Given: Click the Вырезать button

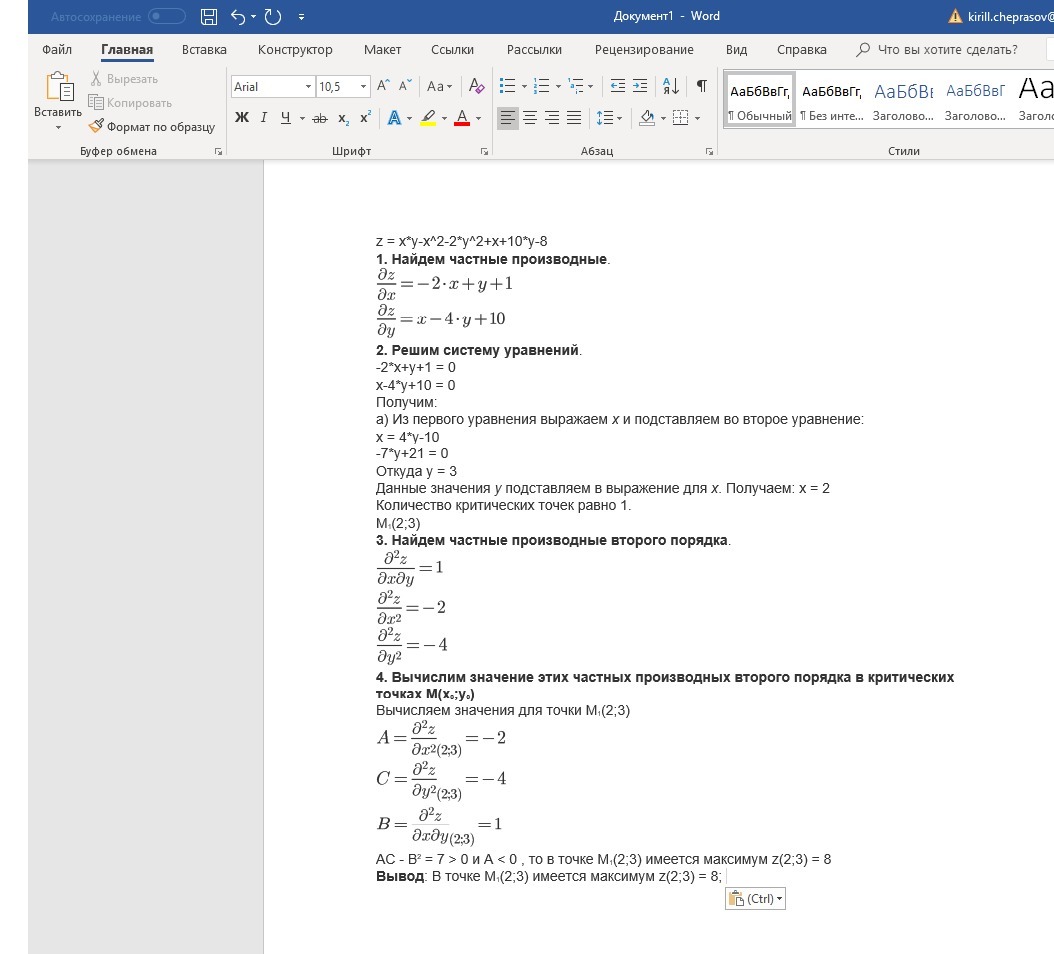Looking at the screenshot, I should pyautogui.click(x=125, y=79).
